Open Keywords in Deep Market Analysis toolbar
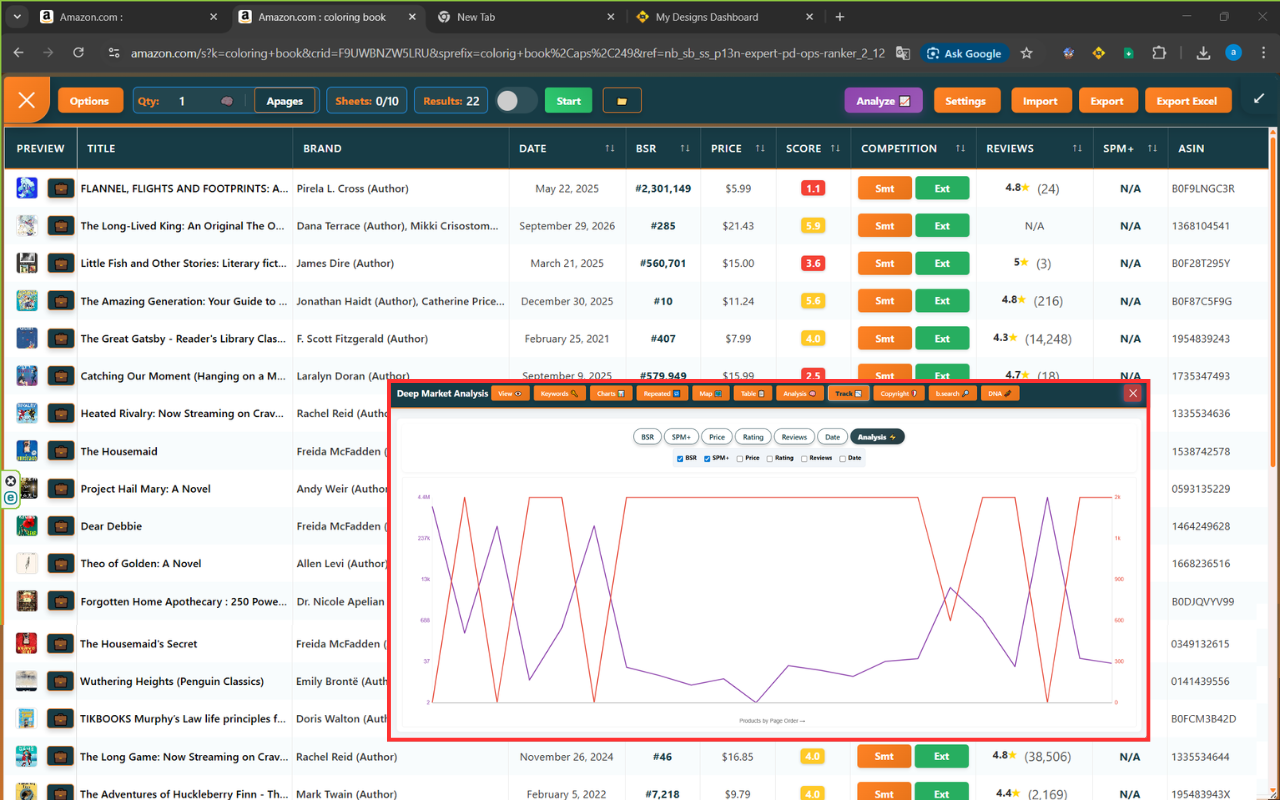Screen dimensions: 1280x800 tap(559, 393)
